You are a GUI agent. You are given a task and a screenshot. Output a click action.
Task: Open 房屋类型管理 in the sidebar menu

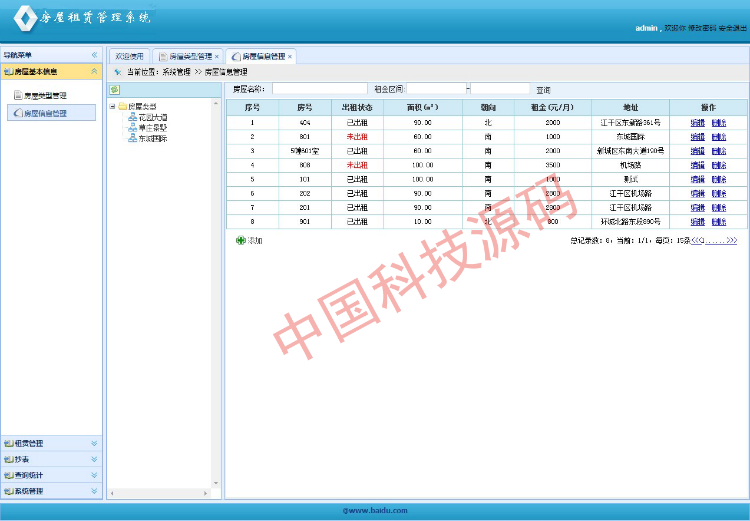45,96
